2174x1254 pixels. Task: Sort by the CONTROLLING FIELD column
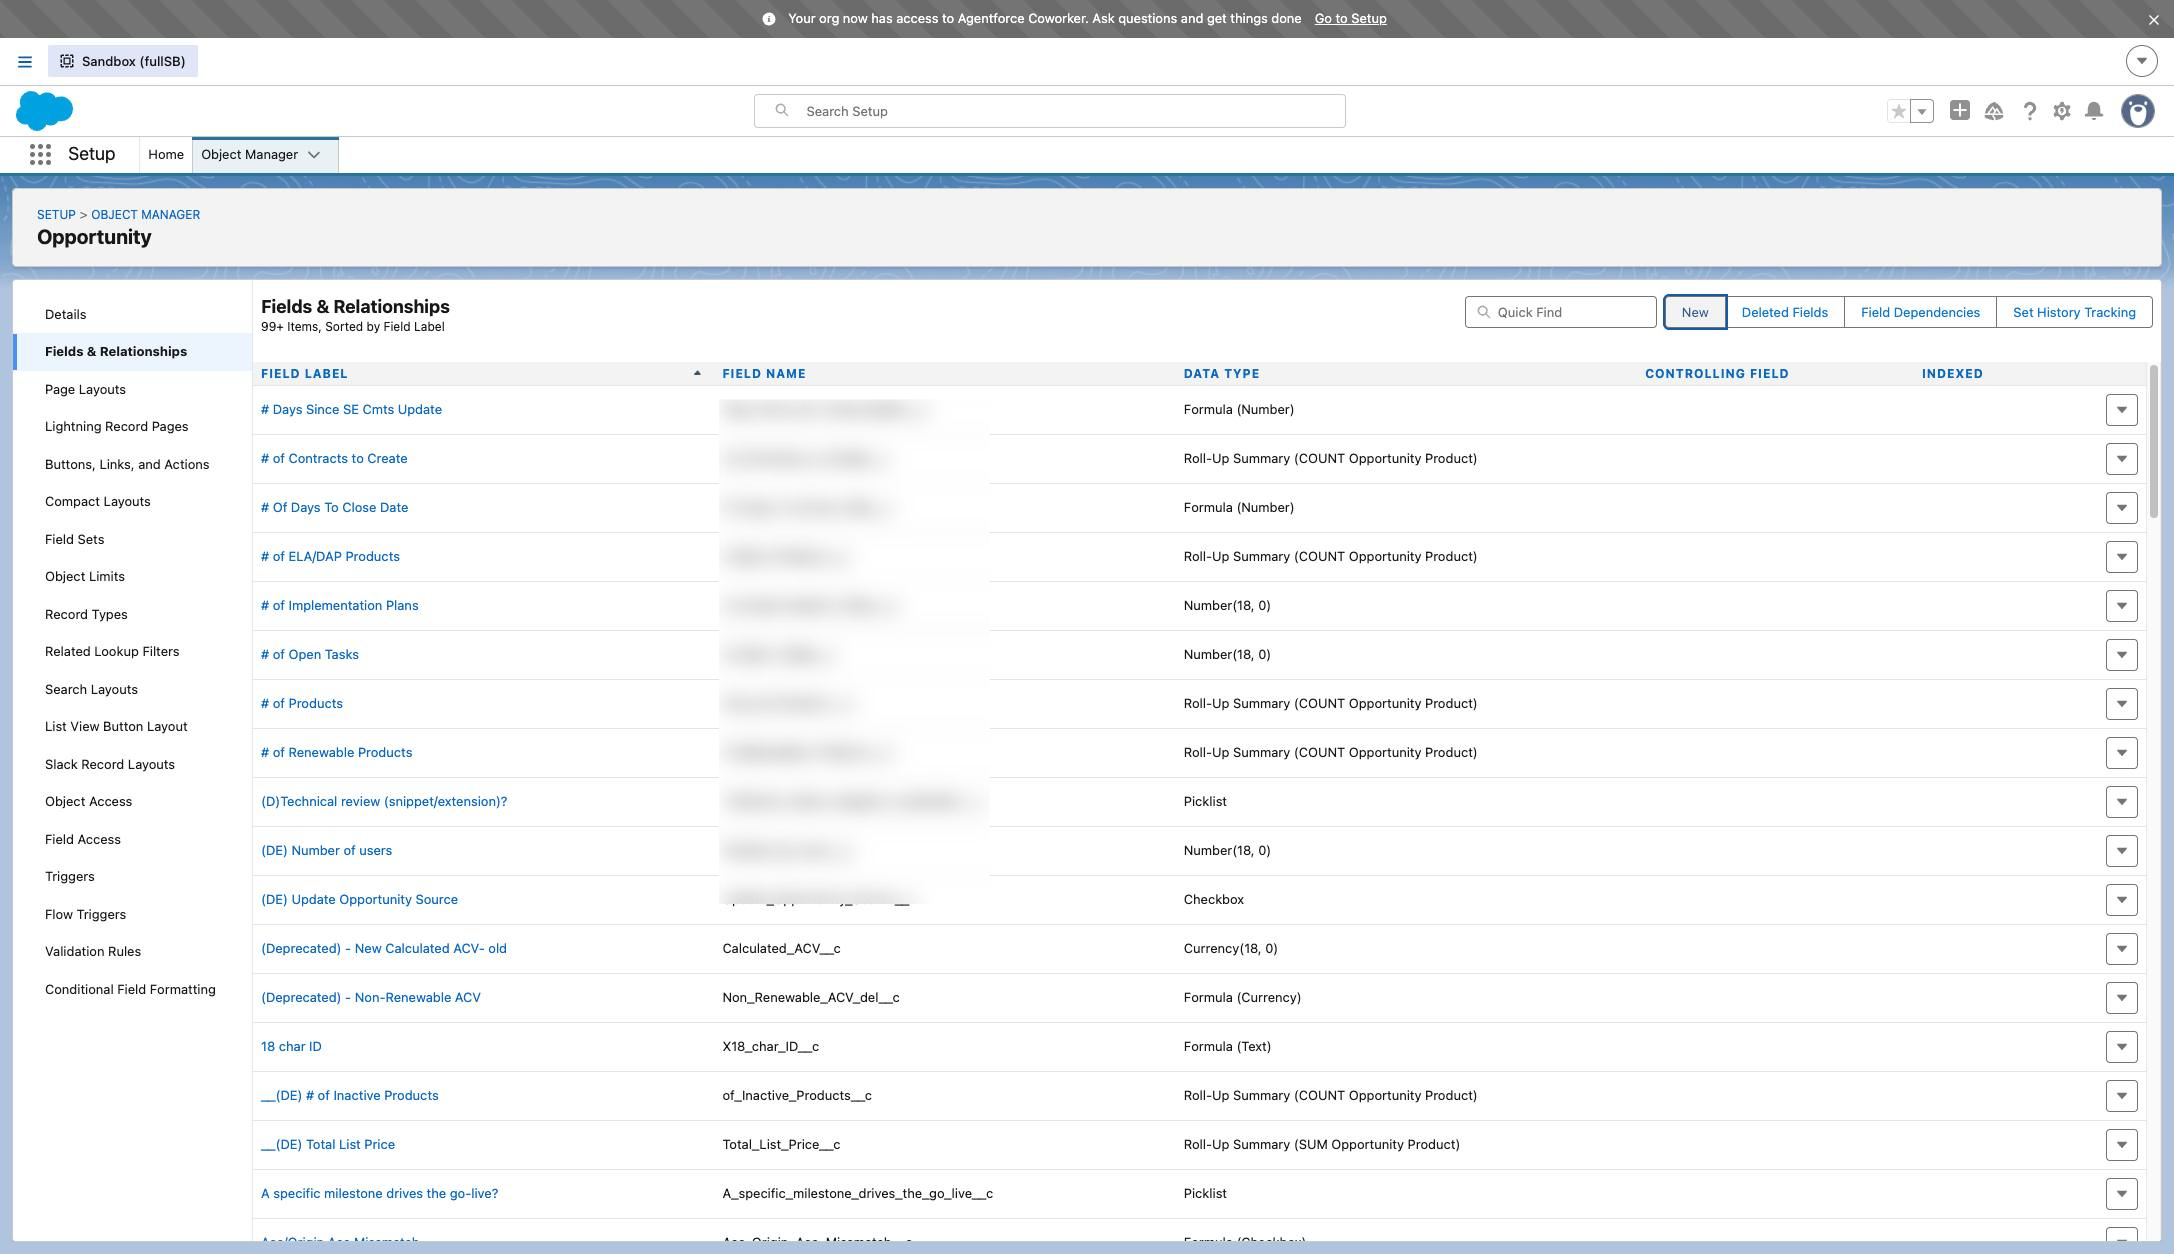coord(1717,374)
